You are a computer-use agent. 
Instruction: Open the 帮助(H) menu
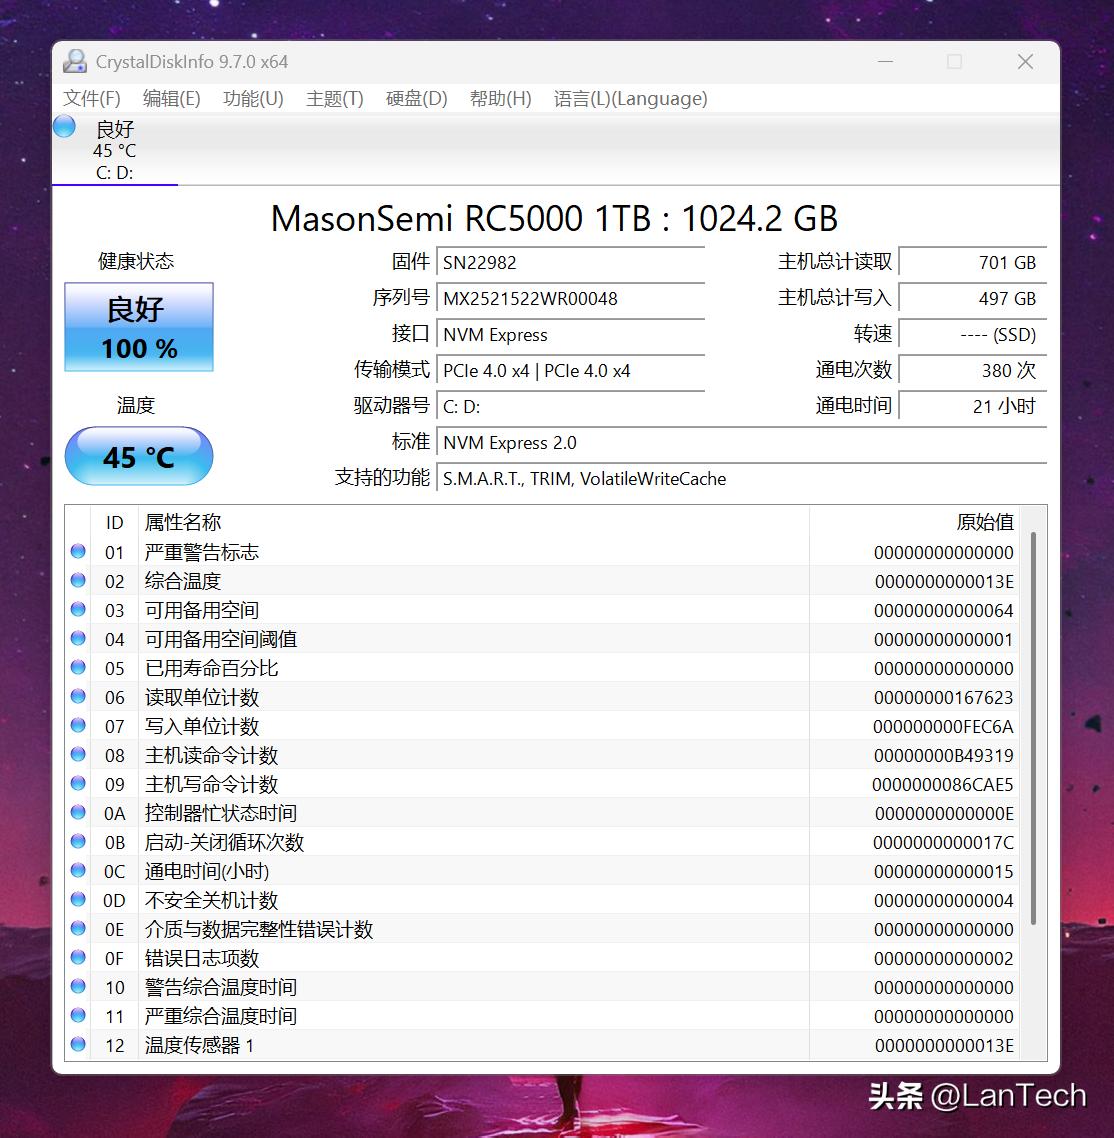point(501,98)
